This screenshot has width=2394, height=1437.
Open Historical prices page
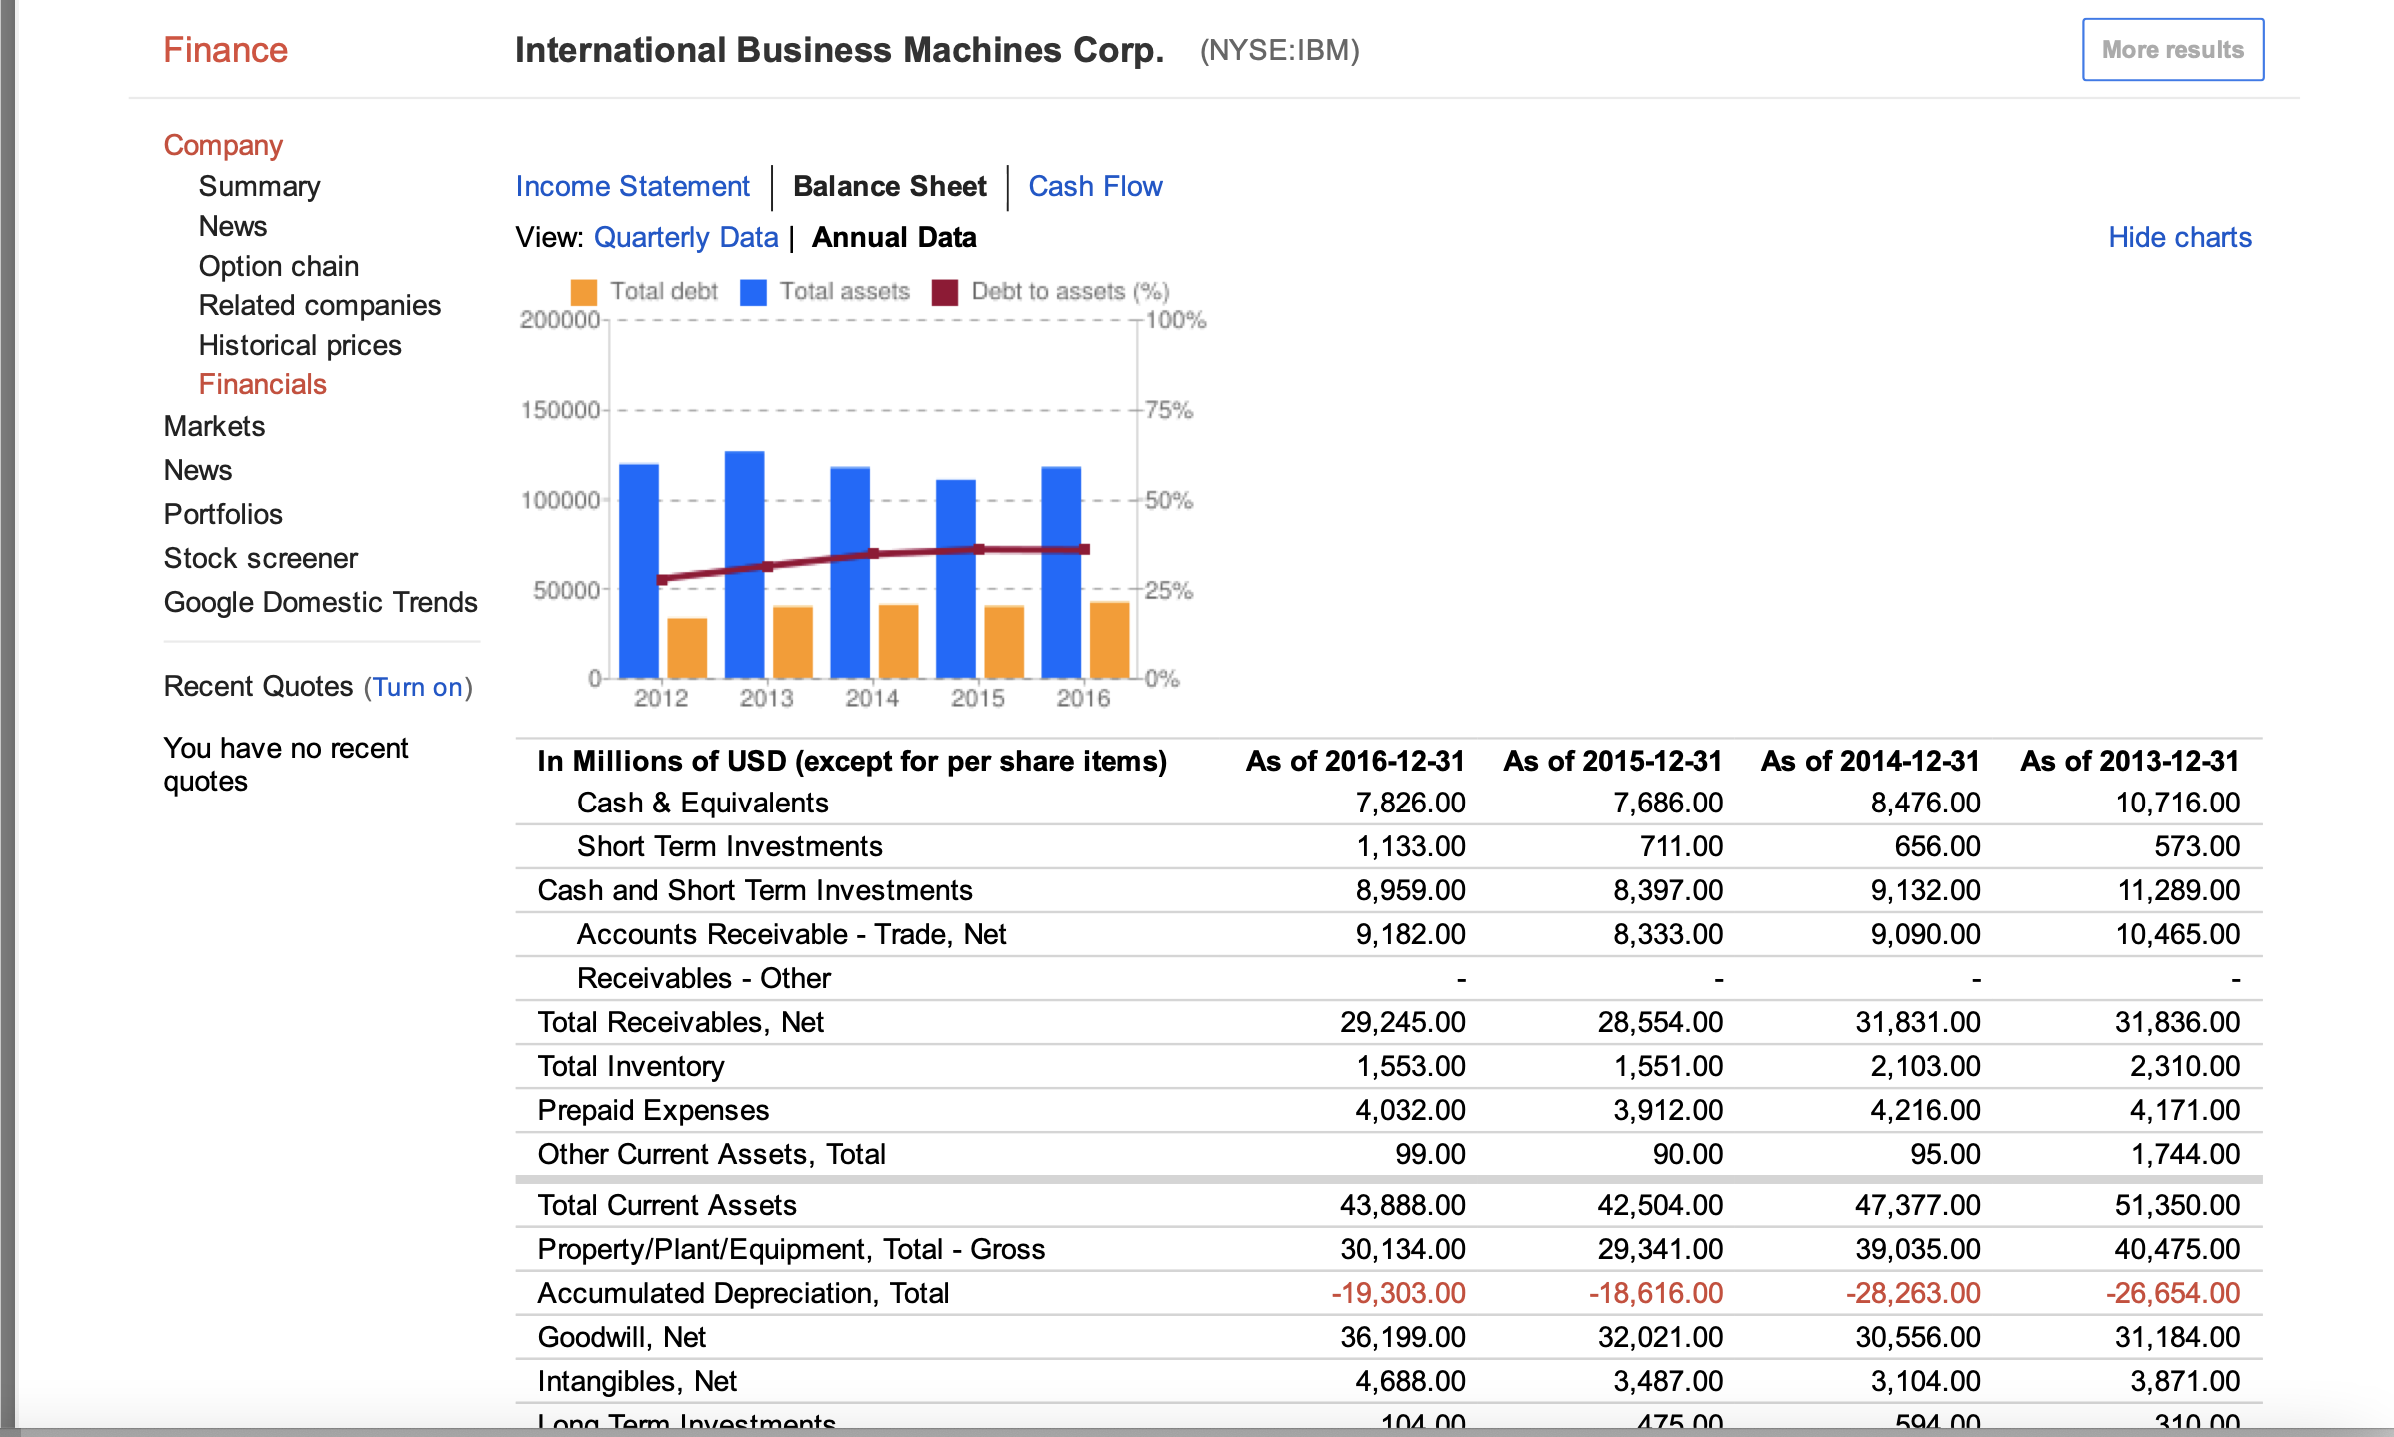tap(299, 345)
